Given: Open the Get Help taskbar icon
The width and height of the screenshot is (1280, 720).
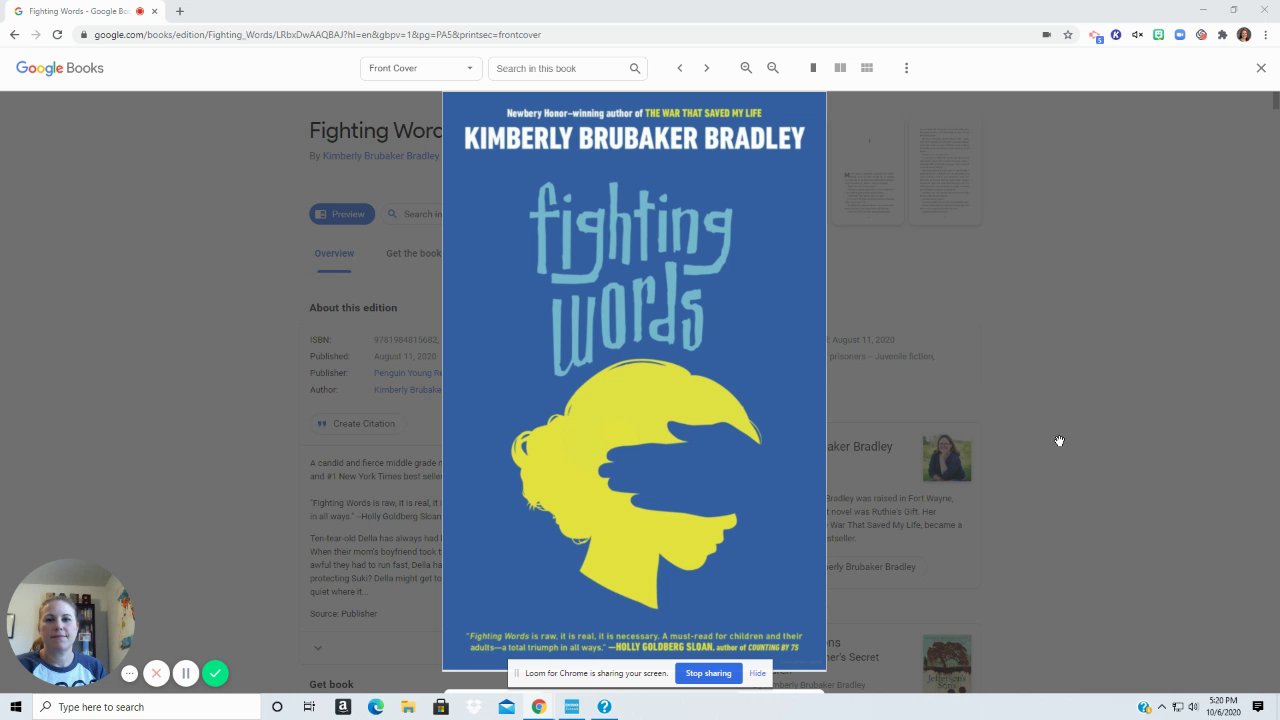Looking at the screenshot, I should [x=604, y=707].
